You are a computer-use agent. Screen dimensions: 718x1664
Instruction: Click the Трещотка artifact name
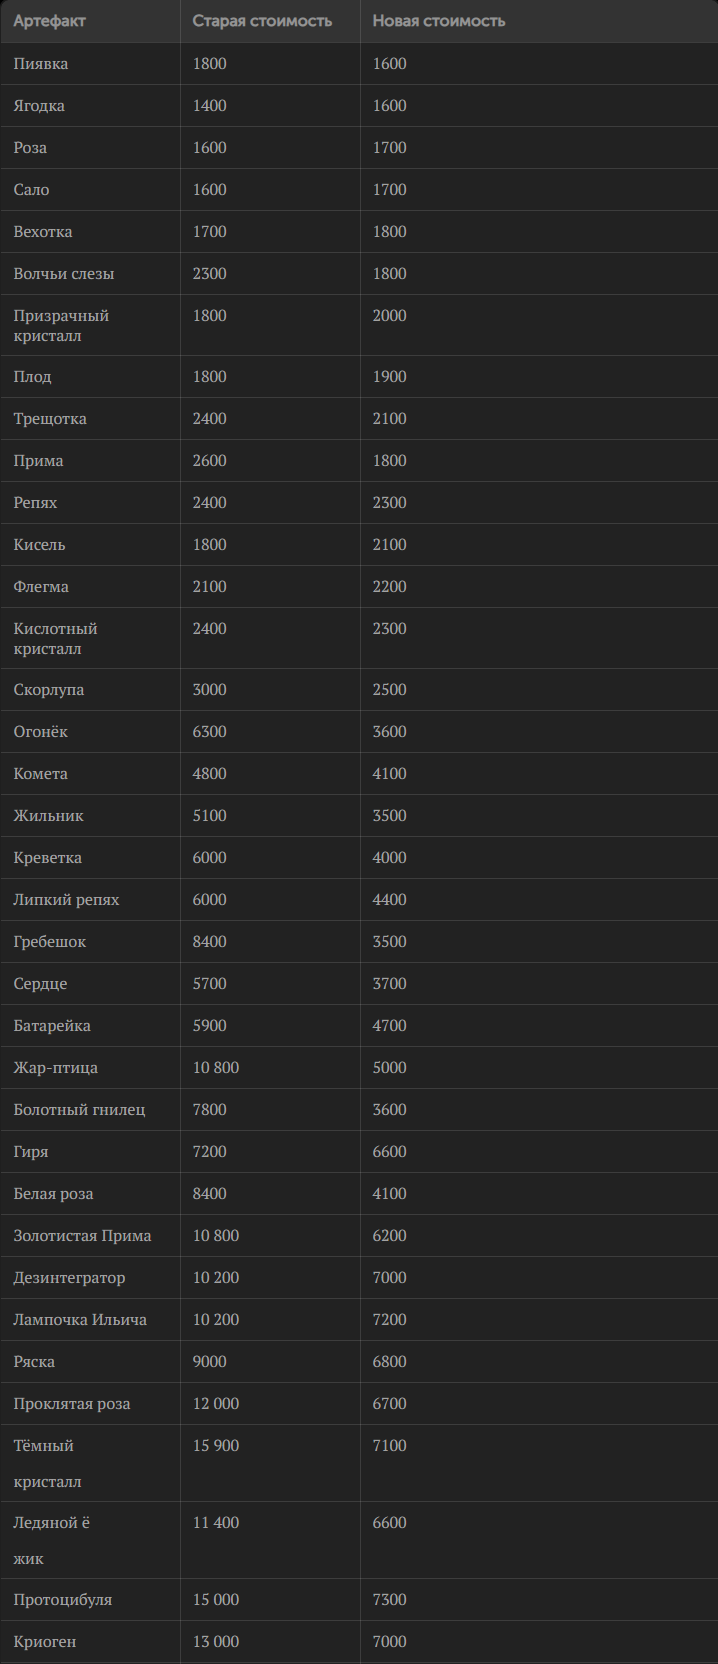(x=50, y=419)
